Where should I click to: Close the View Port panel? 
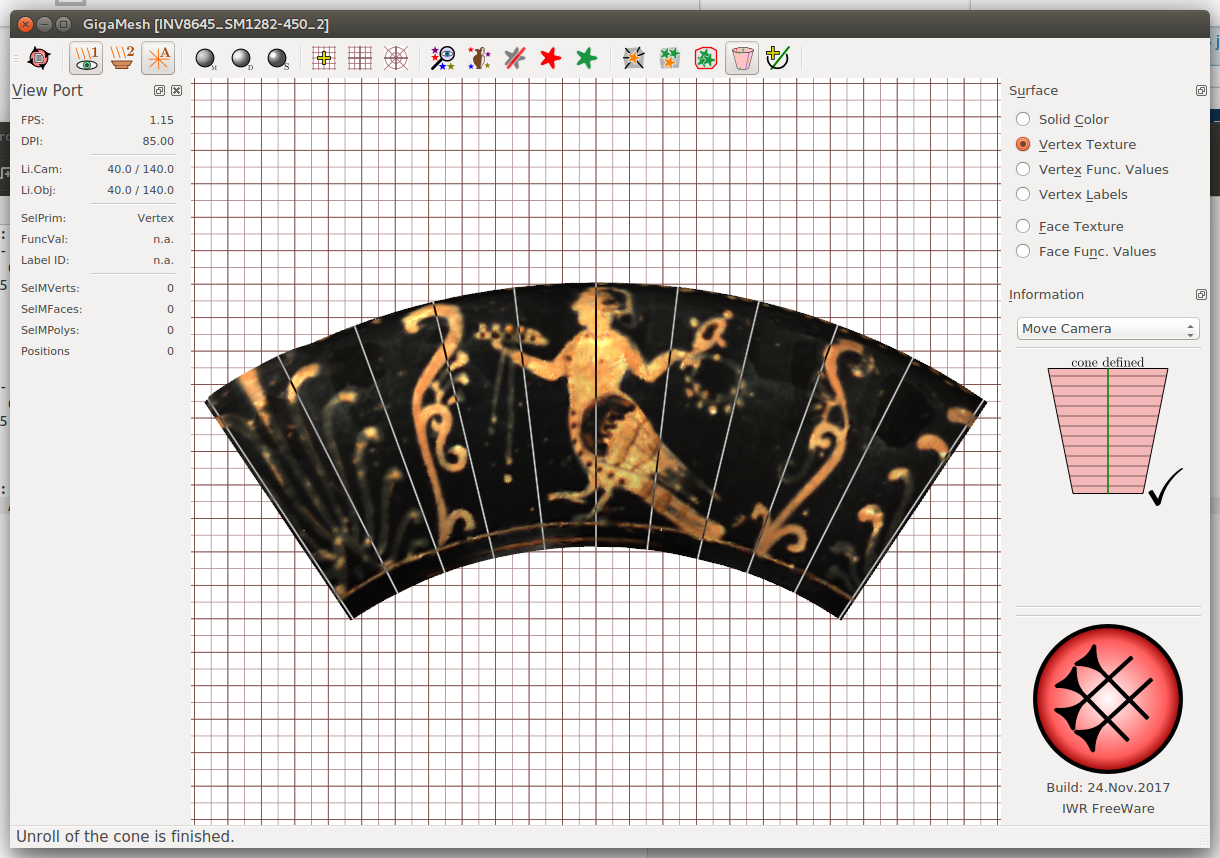[177, 90]
